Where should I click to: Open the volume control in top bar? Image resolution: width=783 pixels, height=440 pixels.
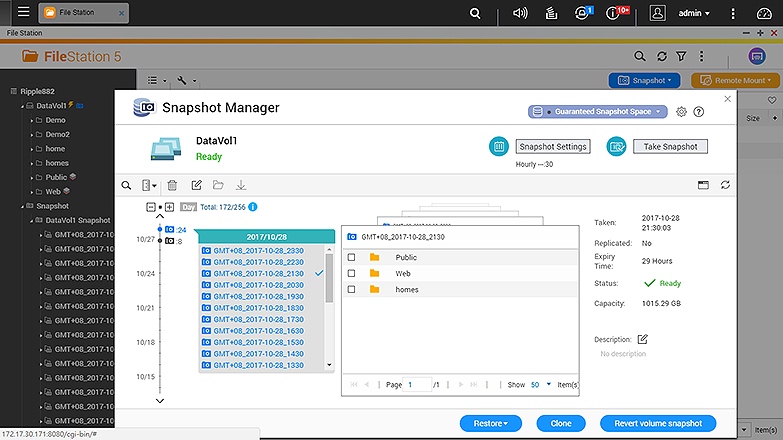click(x=520, y=14)
